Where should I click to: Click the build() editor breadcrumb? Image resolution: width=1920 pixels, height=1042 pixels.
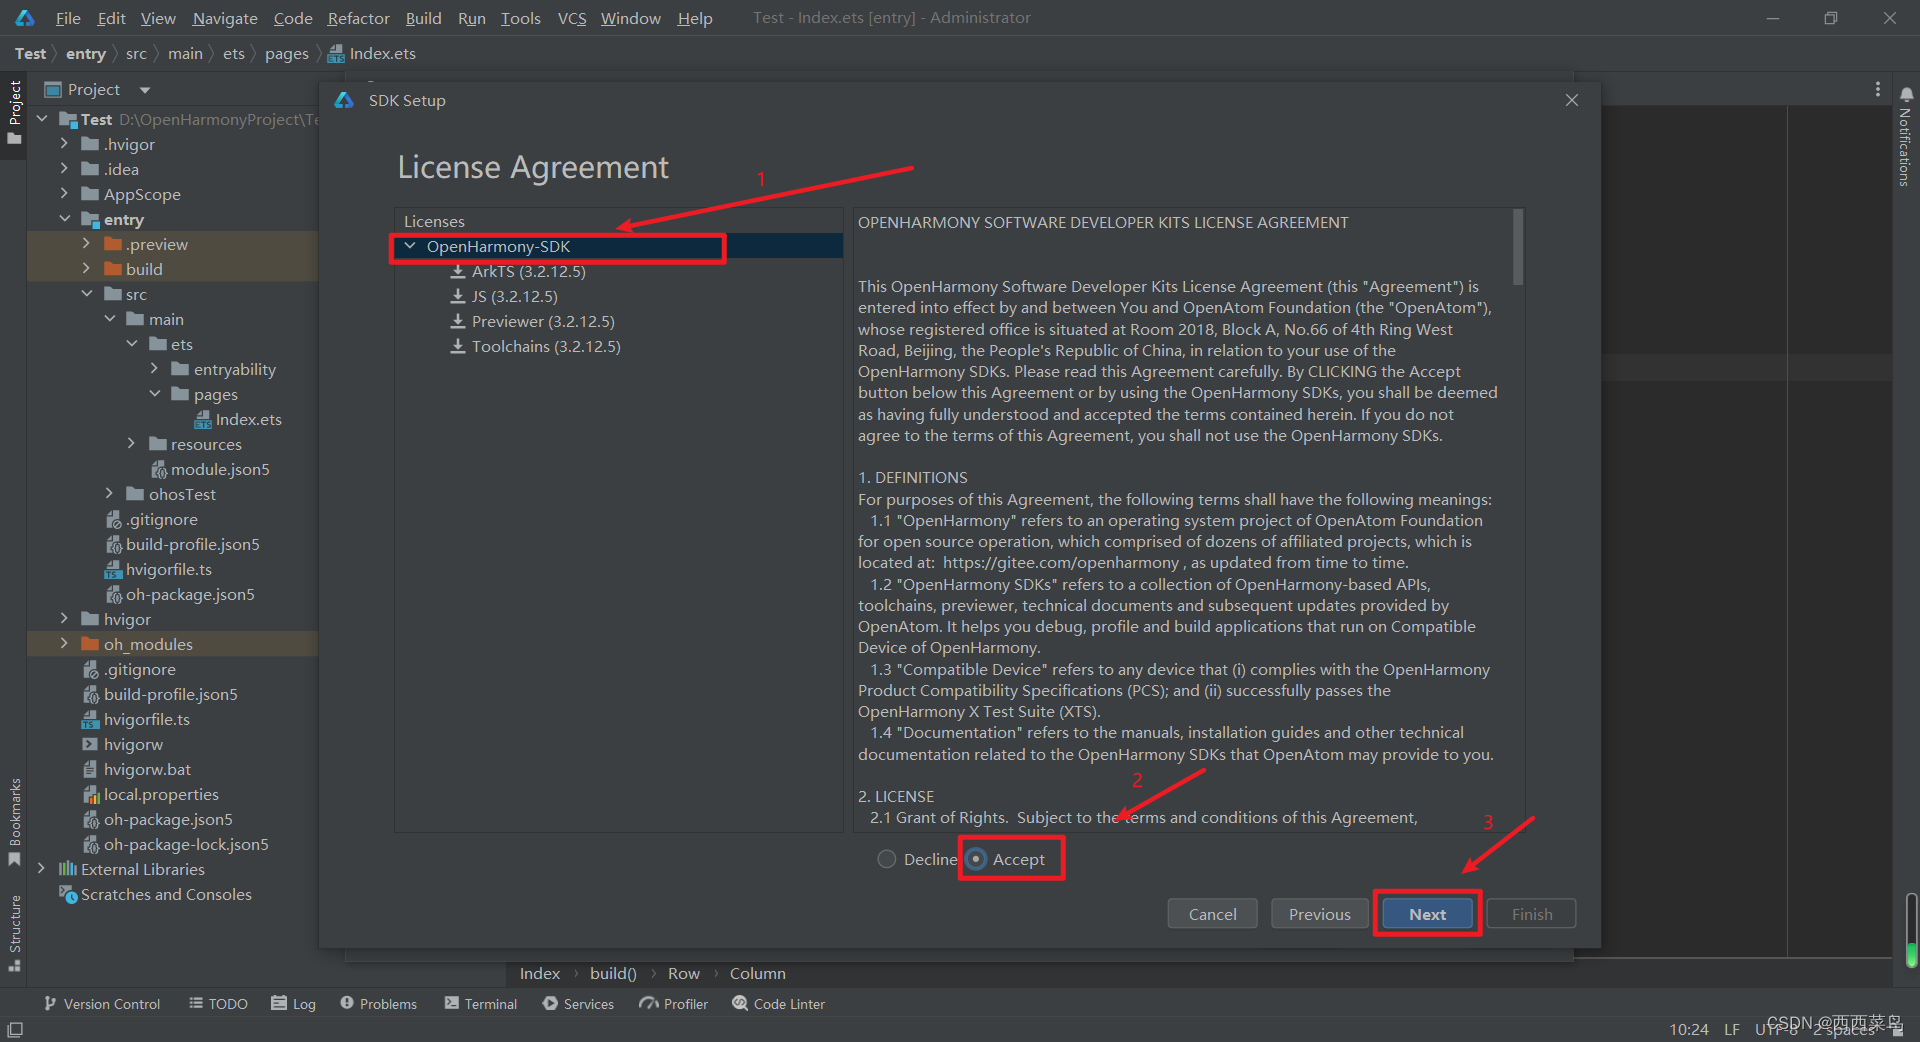point(613,973)
